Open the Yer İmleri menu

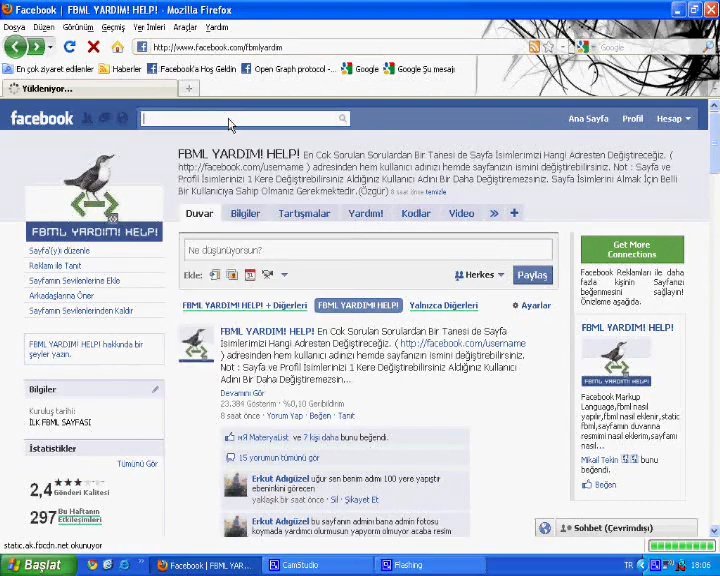[149, 27]
